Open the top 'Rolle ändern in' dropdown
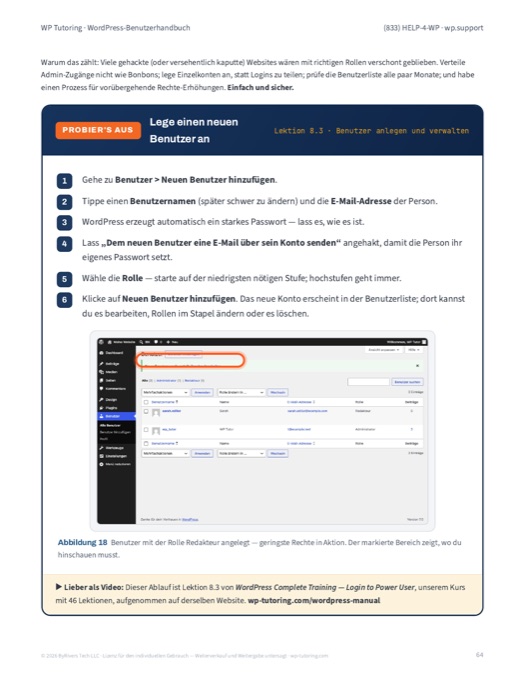Screen dimensions: 525x680 (241, 392)
